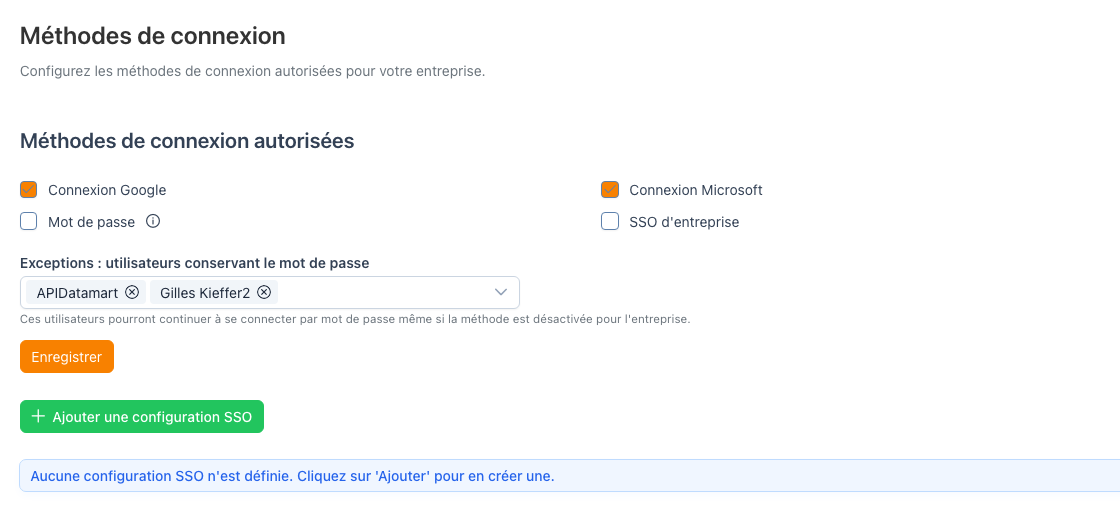Enable the Mot de passe checkbox
Viewport: 1120px width, 517px height.
(29, 221)
